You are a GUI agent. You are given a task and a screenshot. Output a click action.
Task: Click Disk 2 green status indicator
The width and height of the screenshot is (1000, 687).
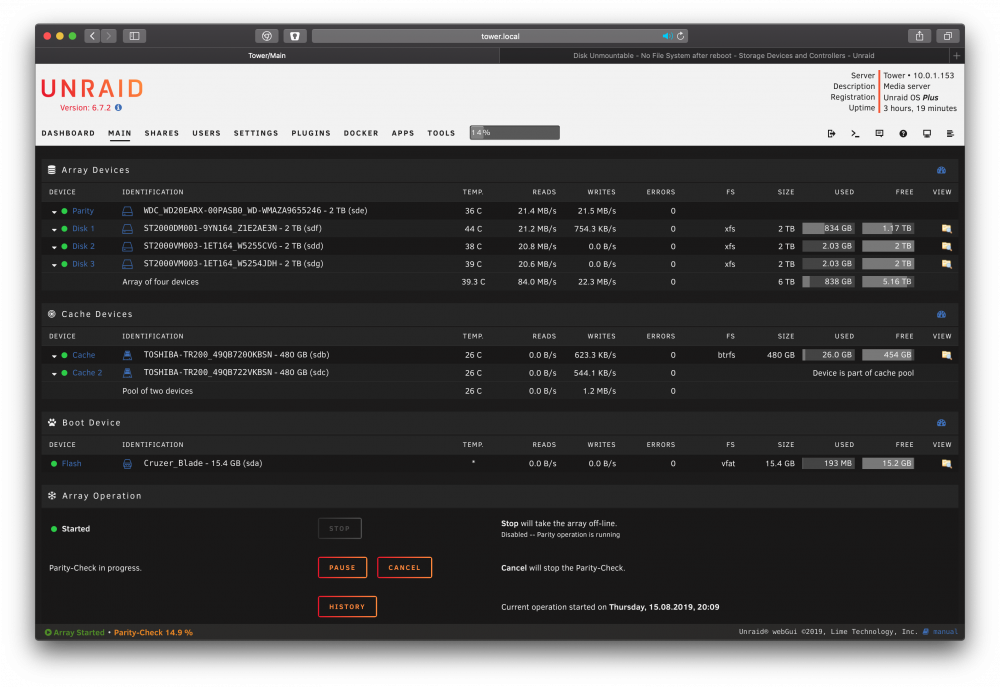tap(64, 246)
